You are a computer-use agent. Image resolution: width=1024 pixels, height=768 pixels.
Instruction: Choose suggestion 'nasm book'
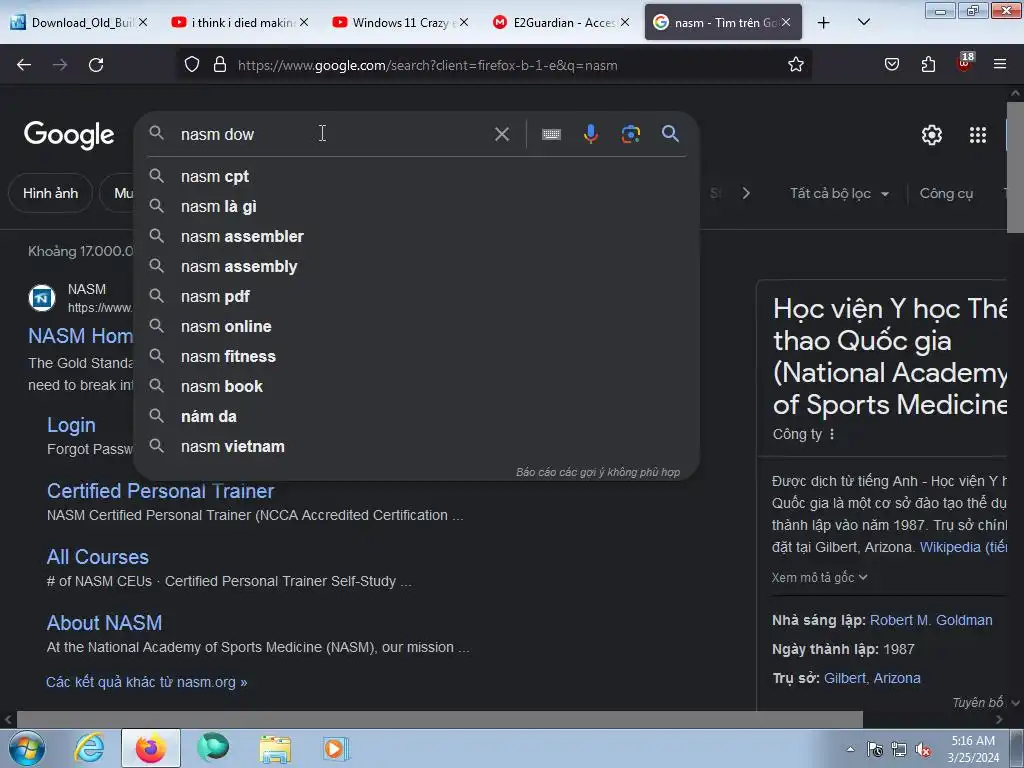tap(417, 387)
